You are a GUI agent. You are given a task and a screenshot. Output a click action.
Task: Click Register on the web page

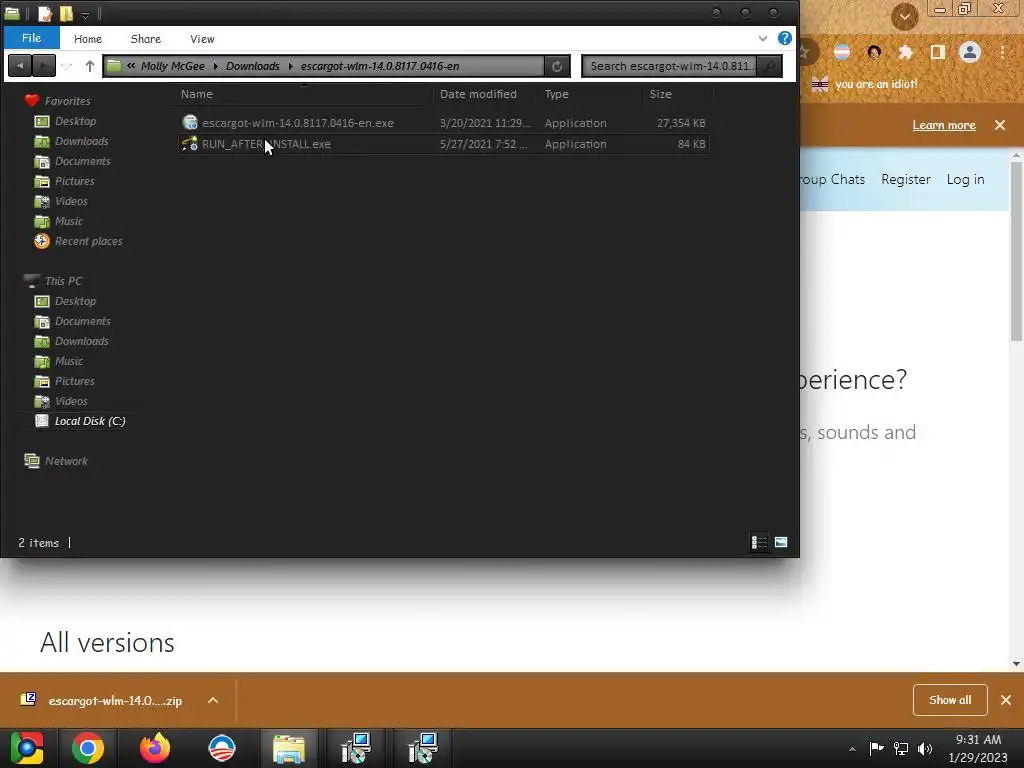905,179
